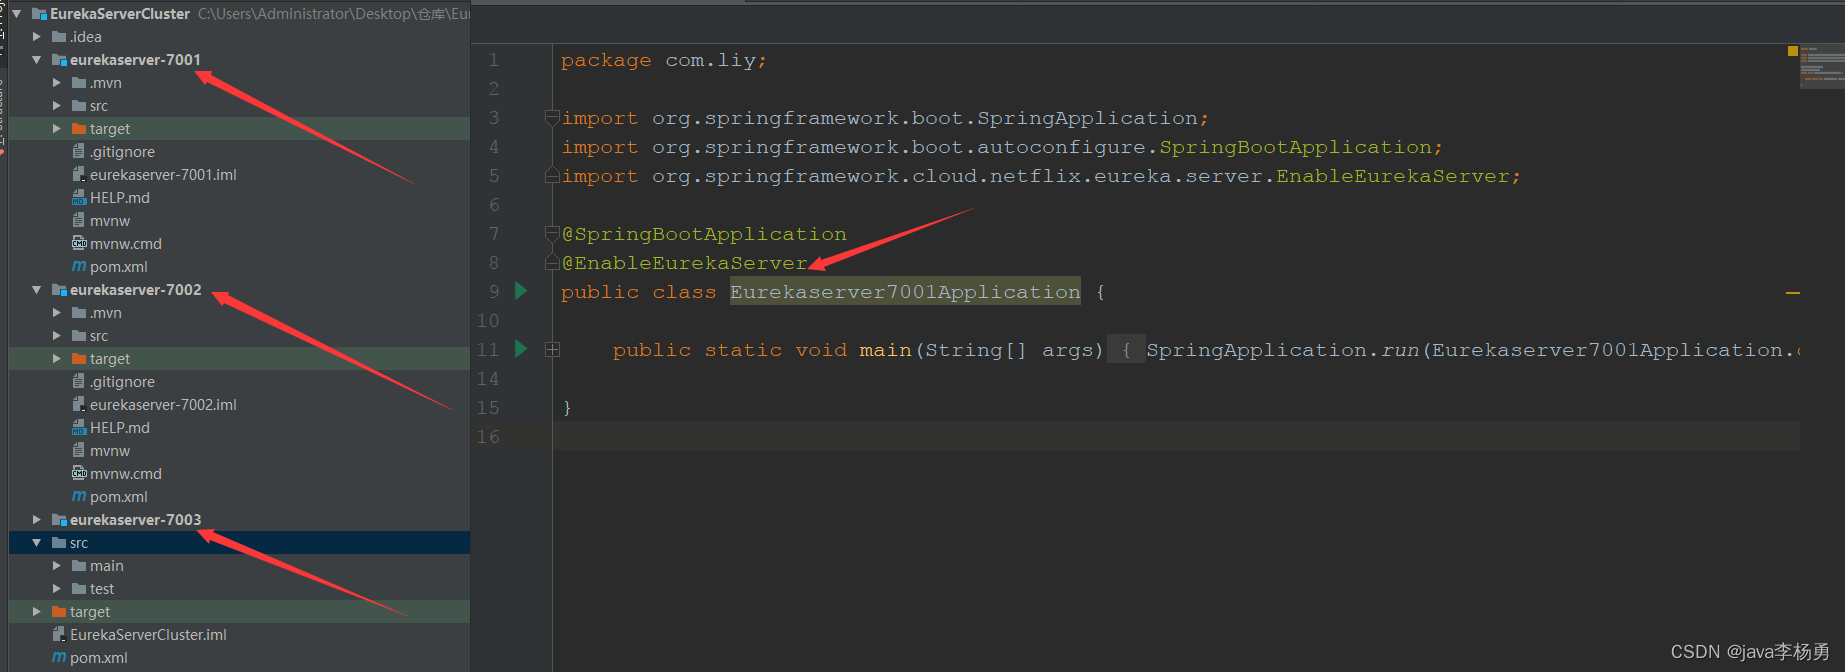Viewport: 1845px width, 672px height.
Task: Click Eurekaserver7001Application class name in editor
Action: pos(904,292)
